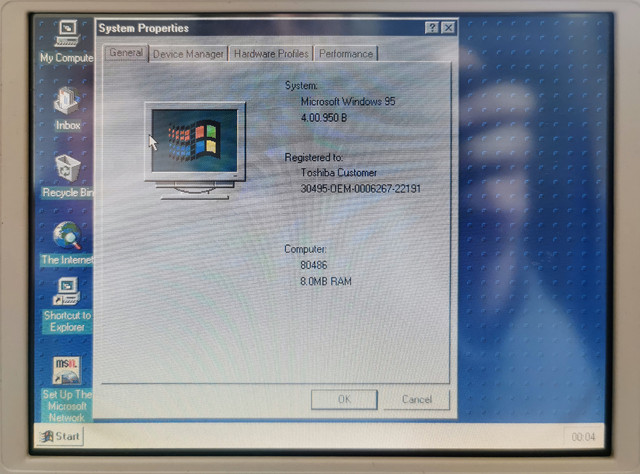Click the Toshiba Customer text
Screen dimensions: 640x474
pyautogui.click(x=339, y=173)
